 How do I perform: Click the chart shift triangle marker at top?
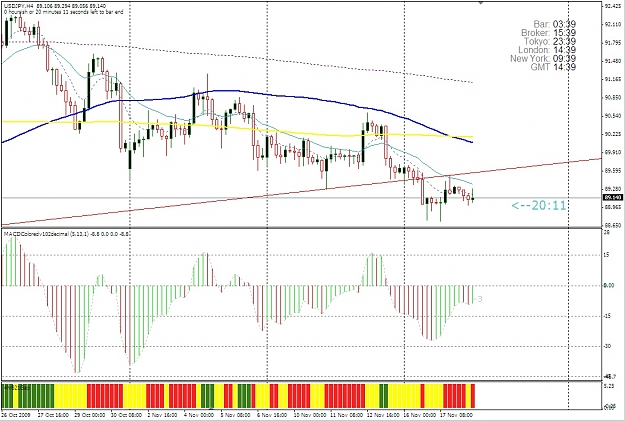pyautogui.click(x=481, y=2)
